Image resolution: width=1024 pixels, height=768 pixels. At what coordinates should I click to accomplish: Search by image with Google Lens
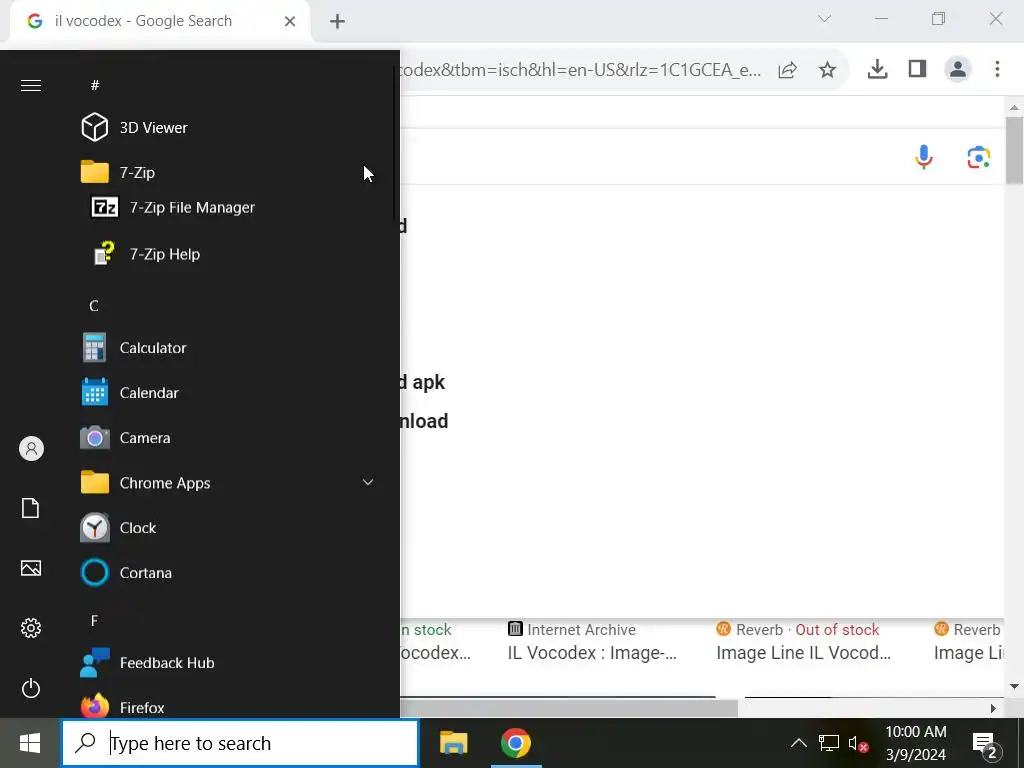point(978,157)
